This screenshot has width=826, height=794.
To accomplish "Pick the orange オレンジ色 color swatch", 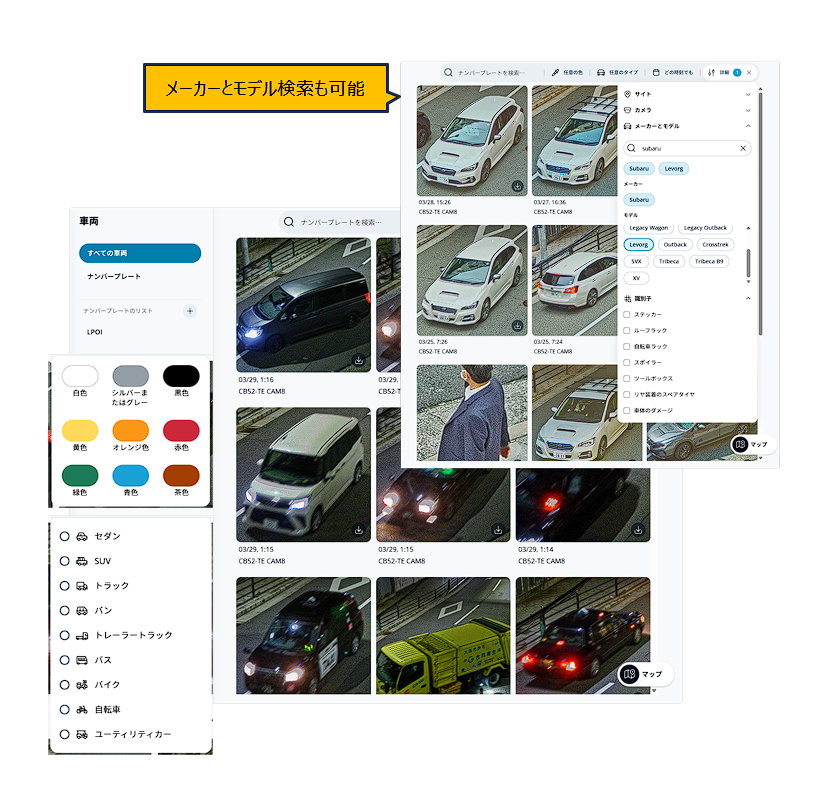I will click(131, 430).
